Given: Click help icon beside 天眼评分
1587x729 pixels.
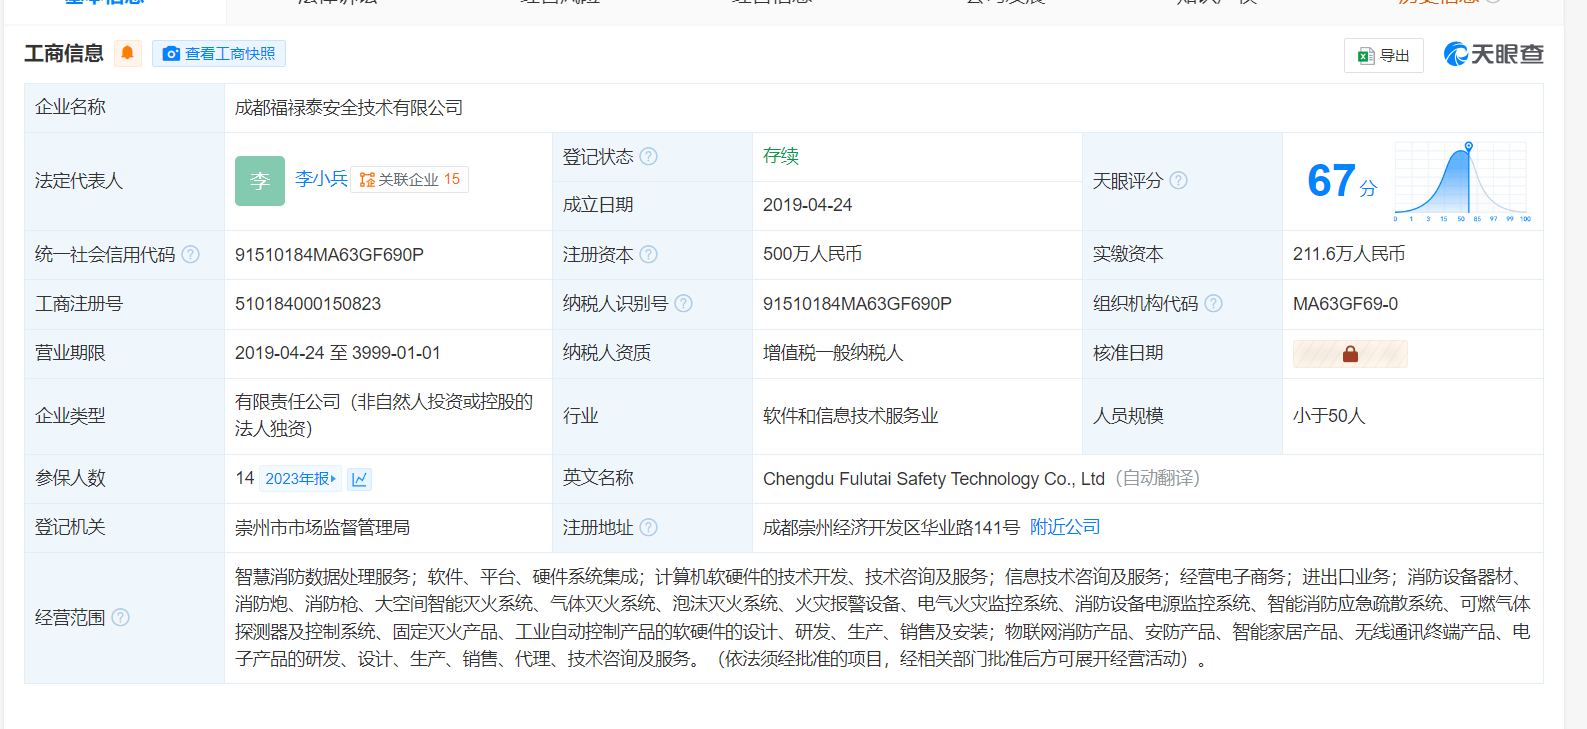Looking at the screenshot, I should pos(1179,181).
